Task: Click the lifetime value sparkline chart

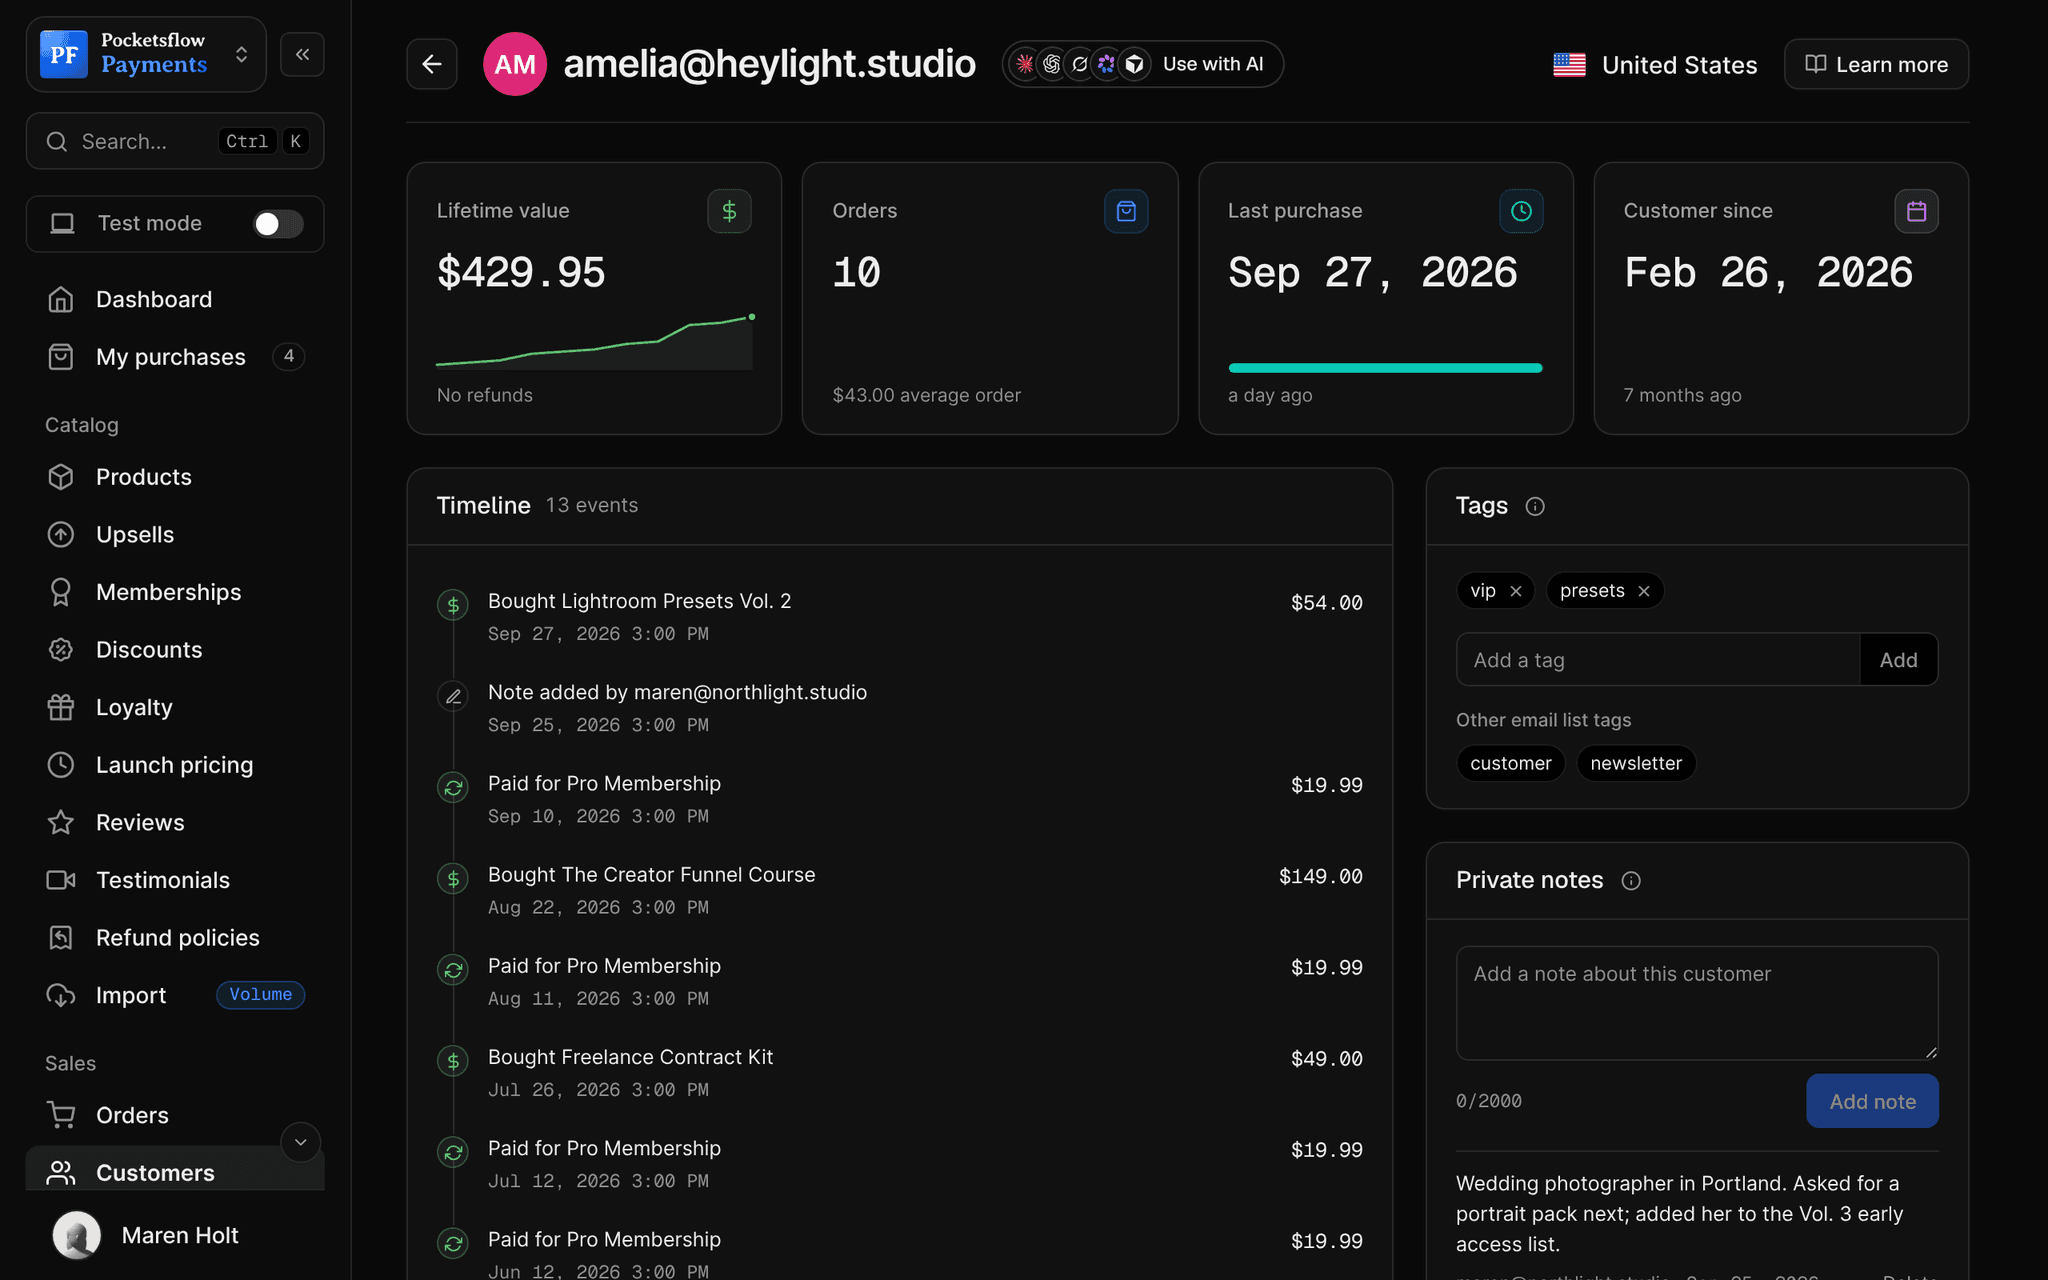Action: coord(595,342)
